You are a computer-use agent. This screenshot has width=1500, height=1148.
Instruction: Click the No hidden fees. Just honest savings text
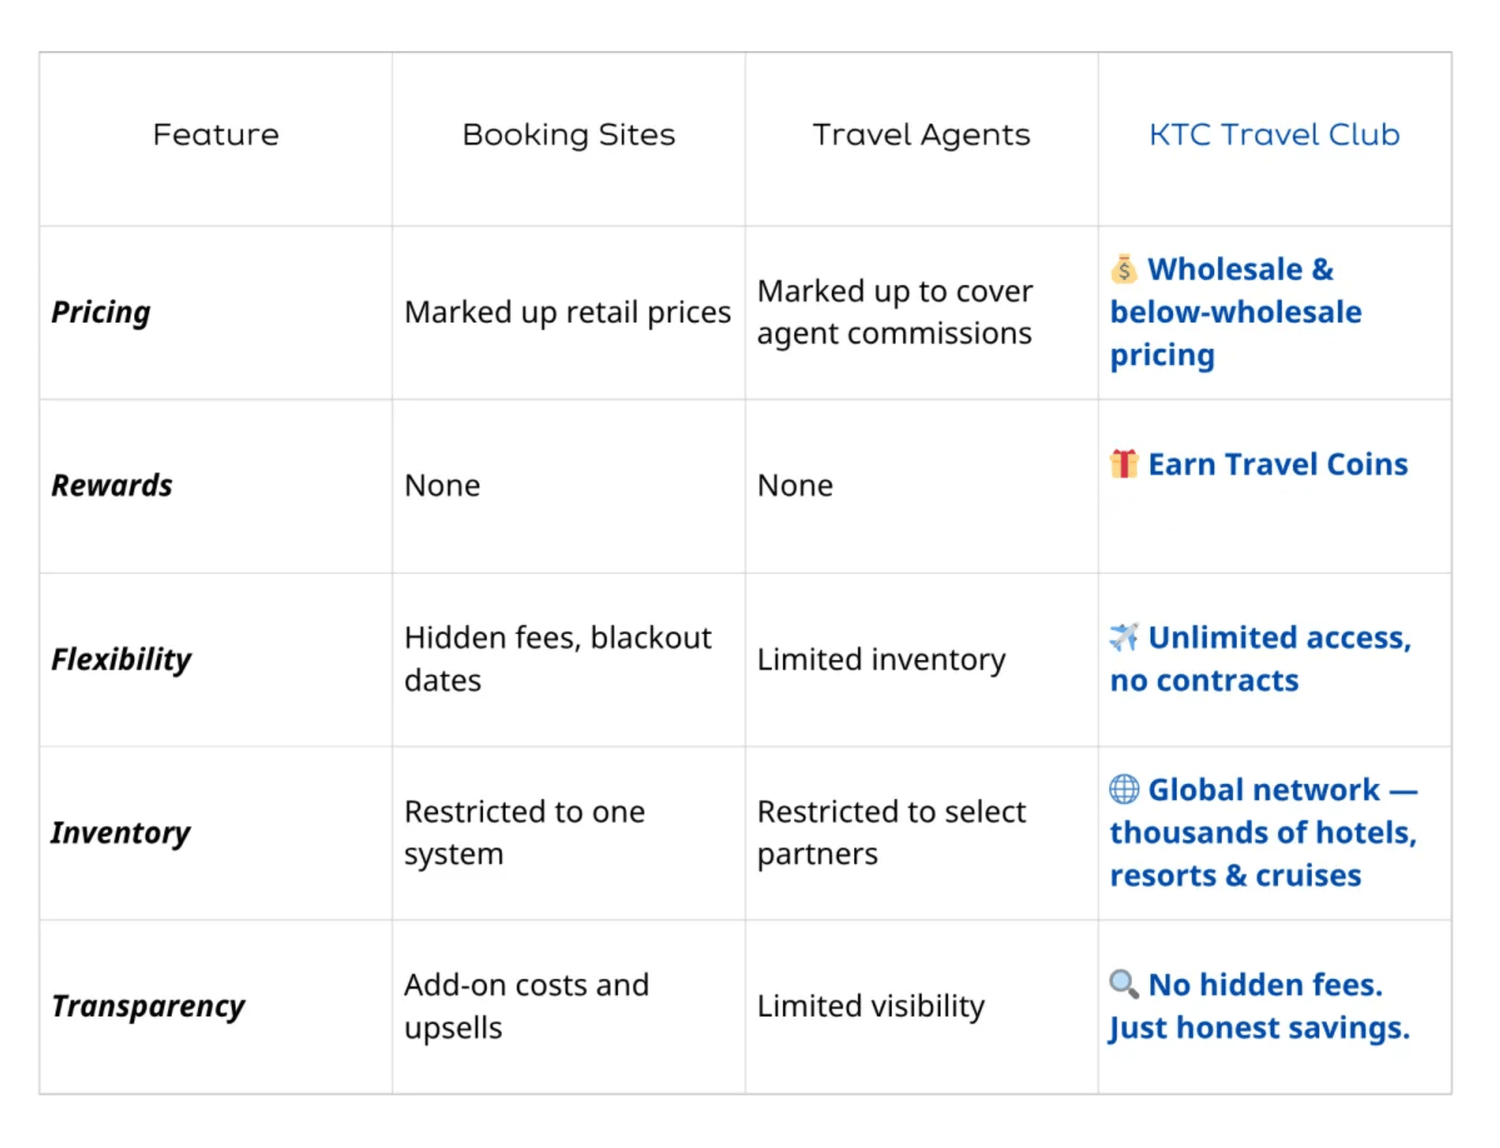[1260, 1007]
